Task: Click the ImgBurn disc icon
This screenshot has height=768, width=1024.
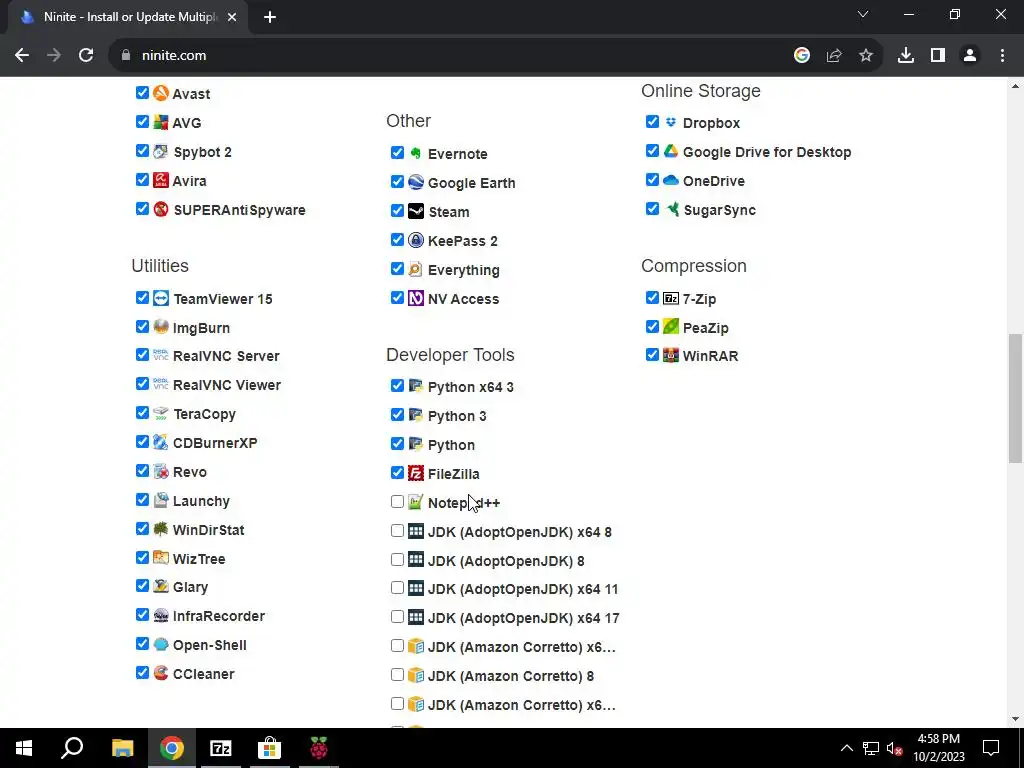Action: (161, 327)
